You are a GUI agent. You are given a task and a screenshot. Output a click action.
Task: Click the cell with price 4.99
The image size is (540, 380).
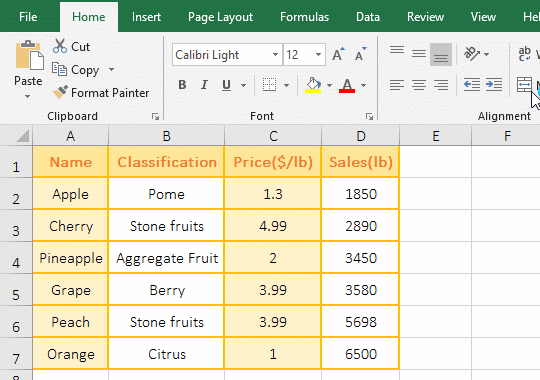coord(273,226)
